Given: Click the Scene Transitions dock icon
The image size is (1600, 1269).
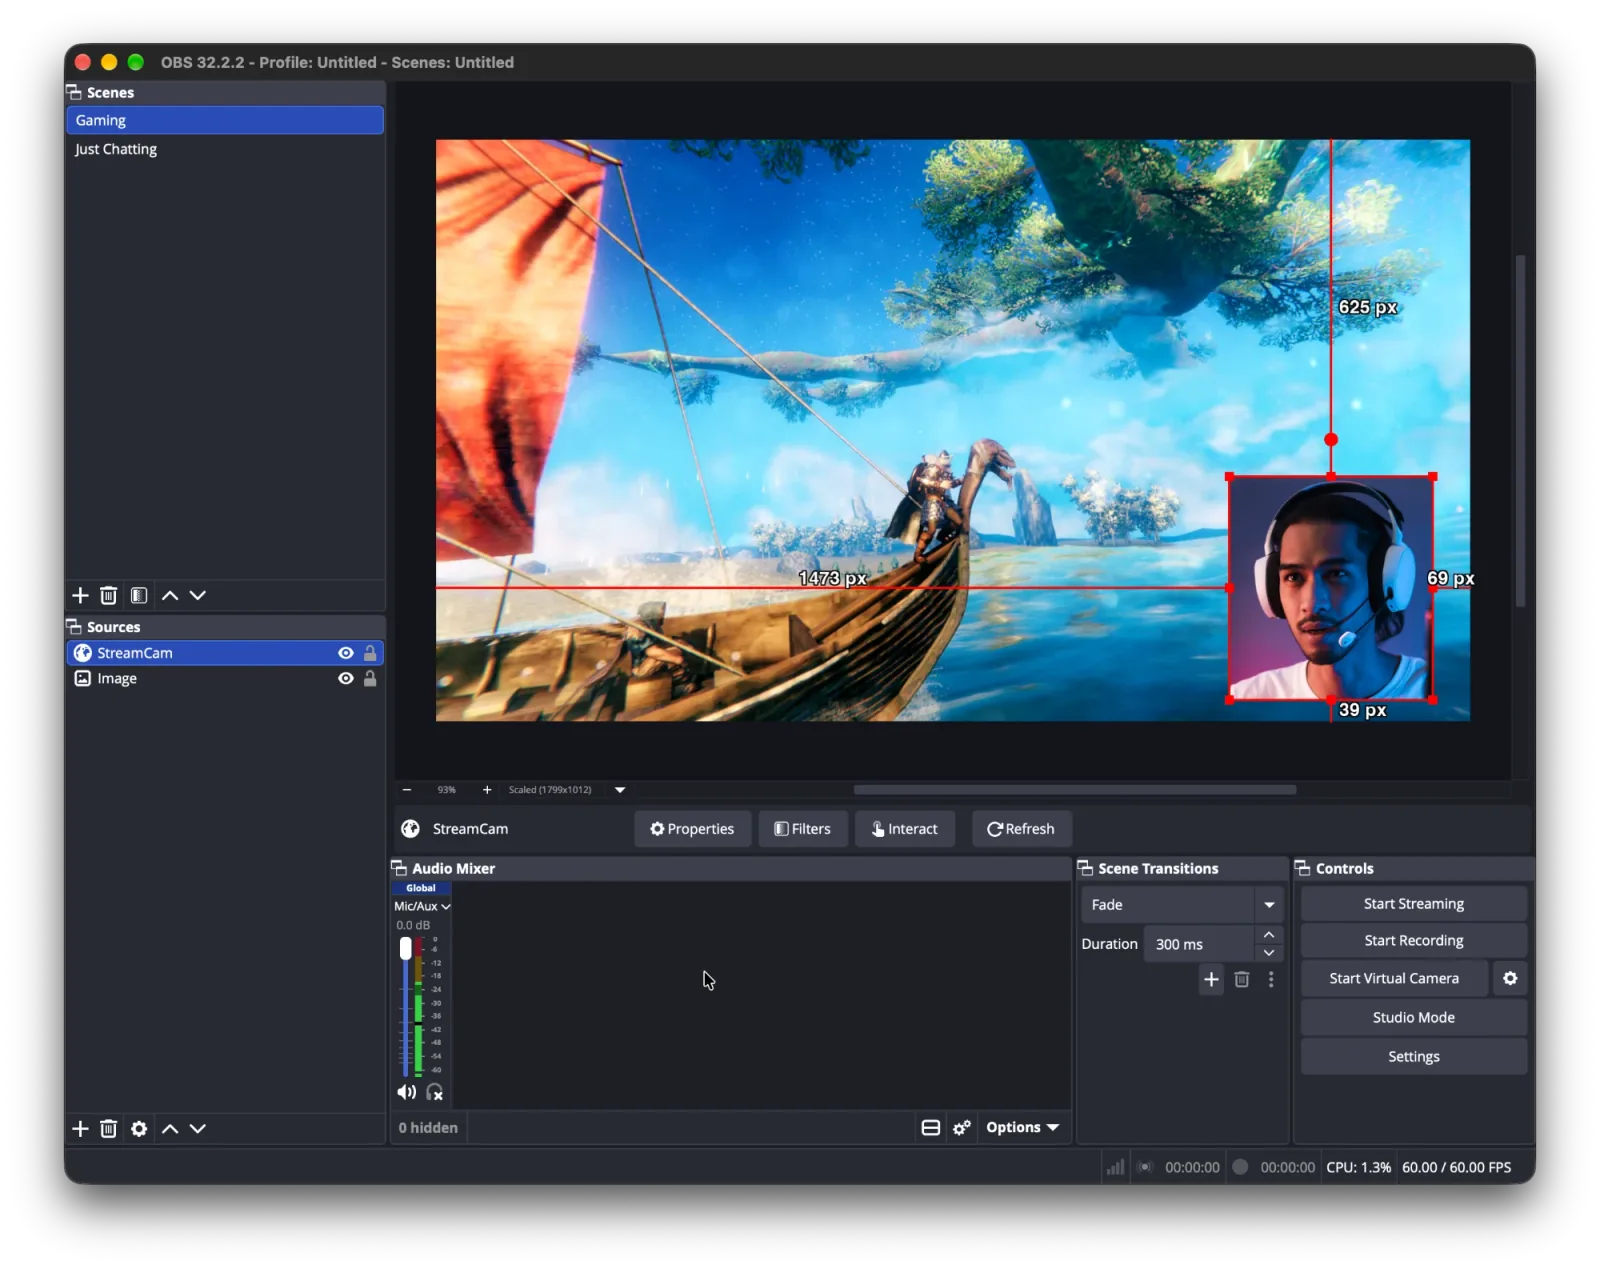Looking at the screenshot, I should pos(1085,868).
